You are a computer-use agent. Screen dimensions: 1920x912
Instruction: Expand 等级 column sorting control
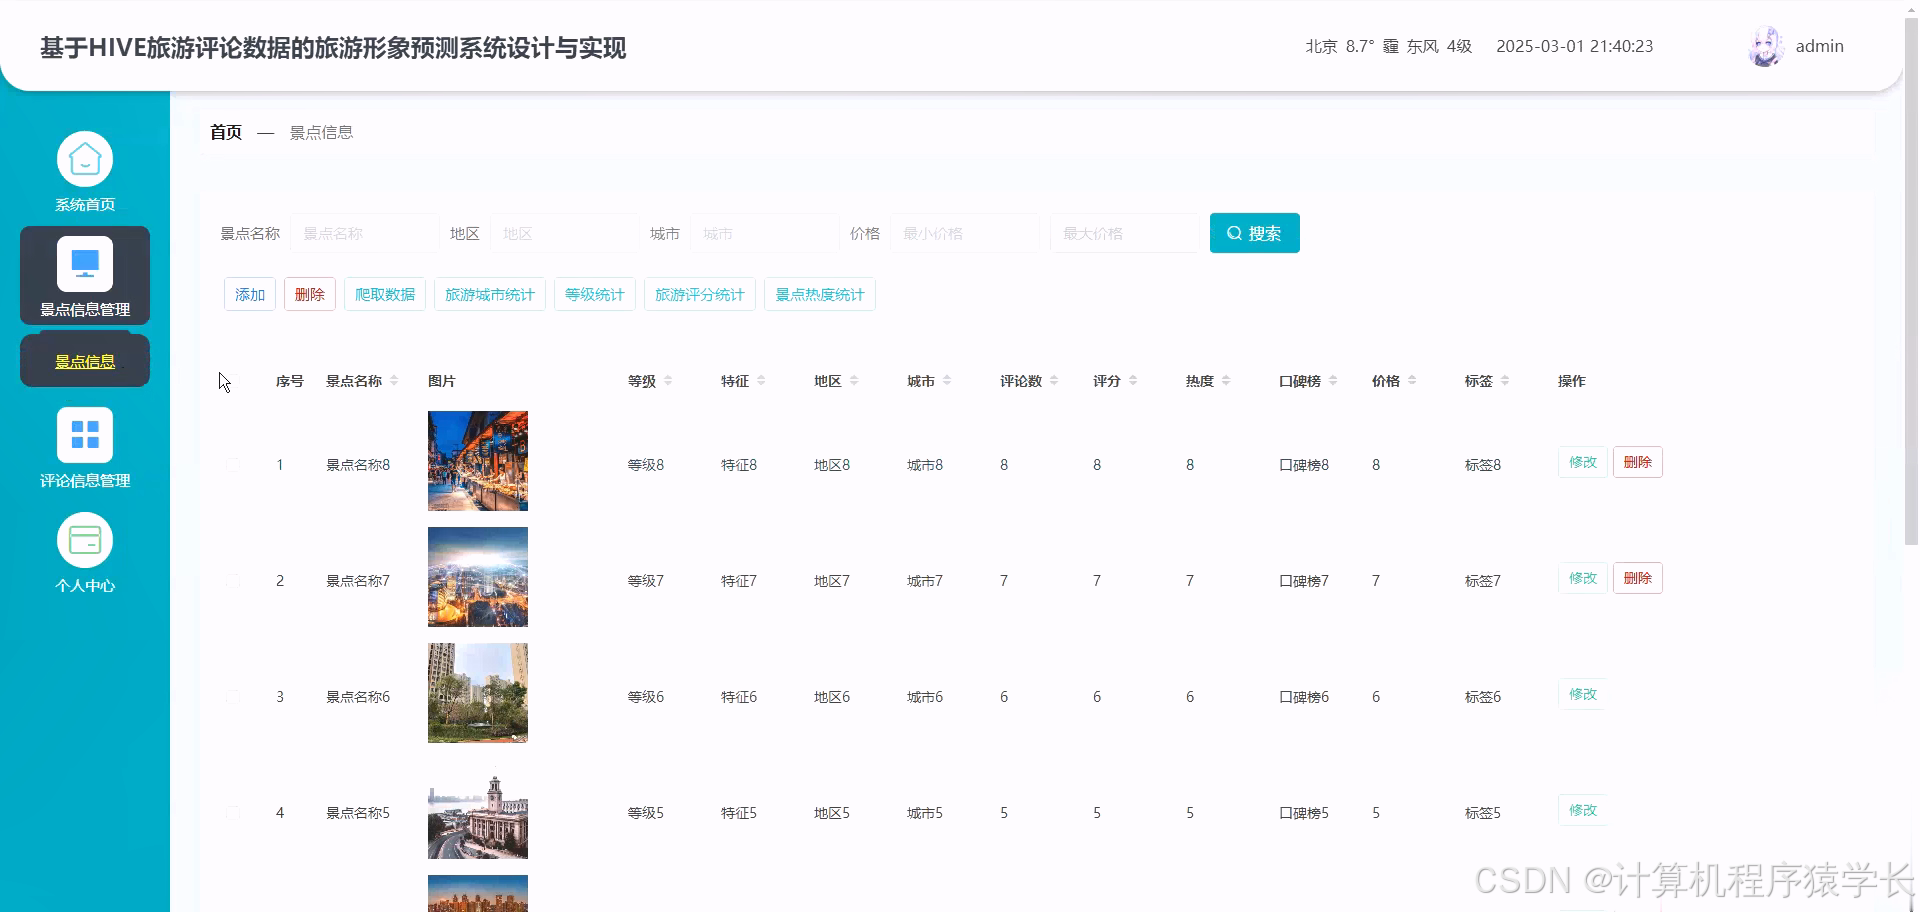[x=668, y=380]
